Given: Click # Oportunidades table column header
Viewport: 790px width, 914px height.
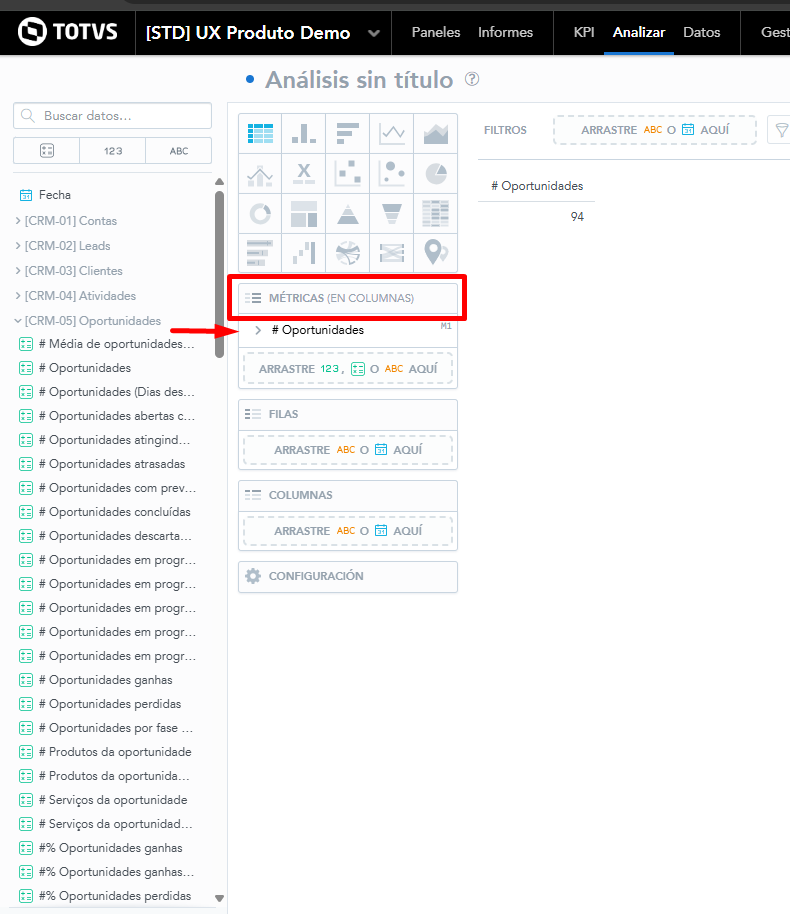Looking at the screenshot, I should 536,186.
